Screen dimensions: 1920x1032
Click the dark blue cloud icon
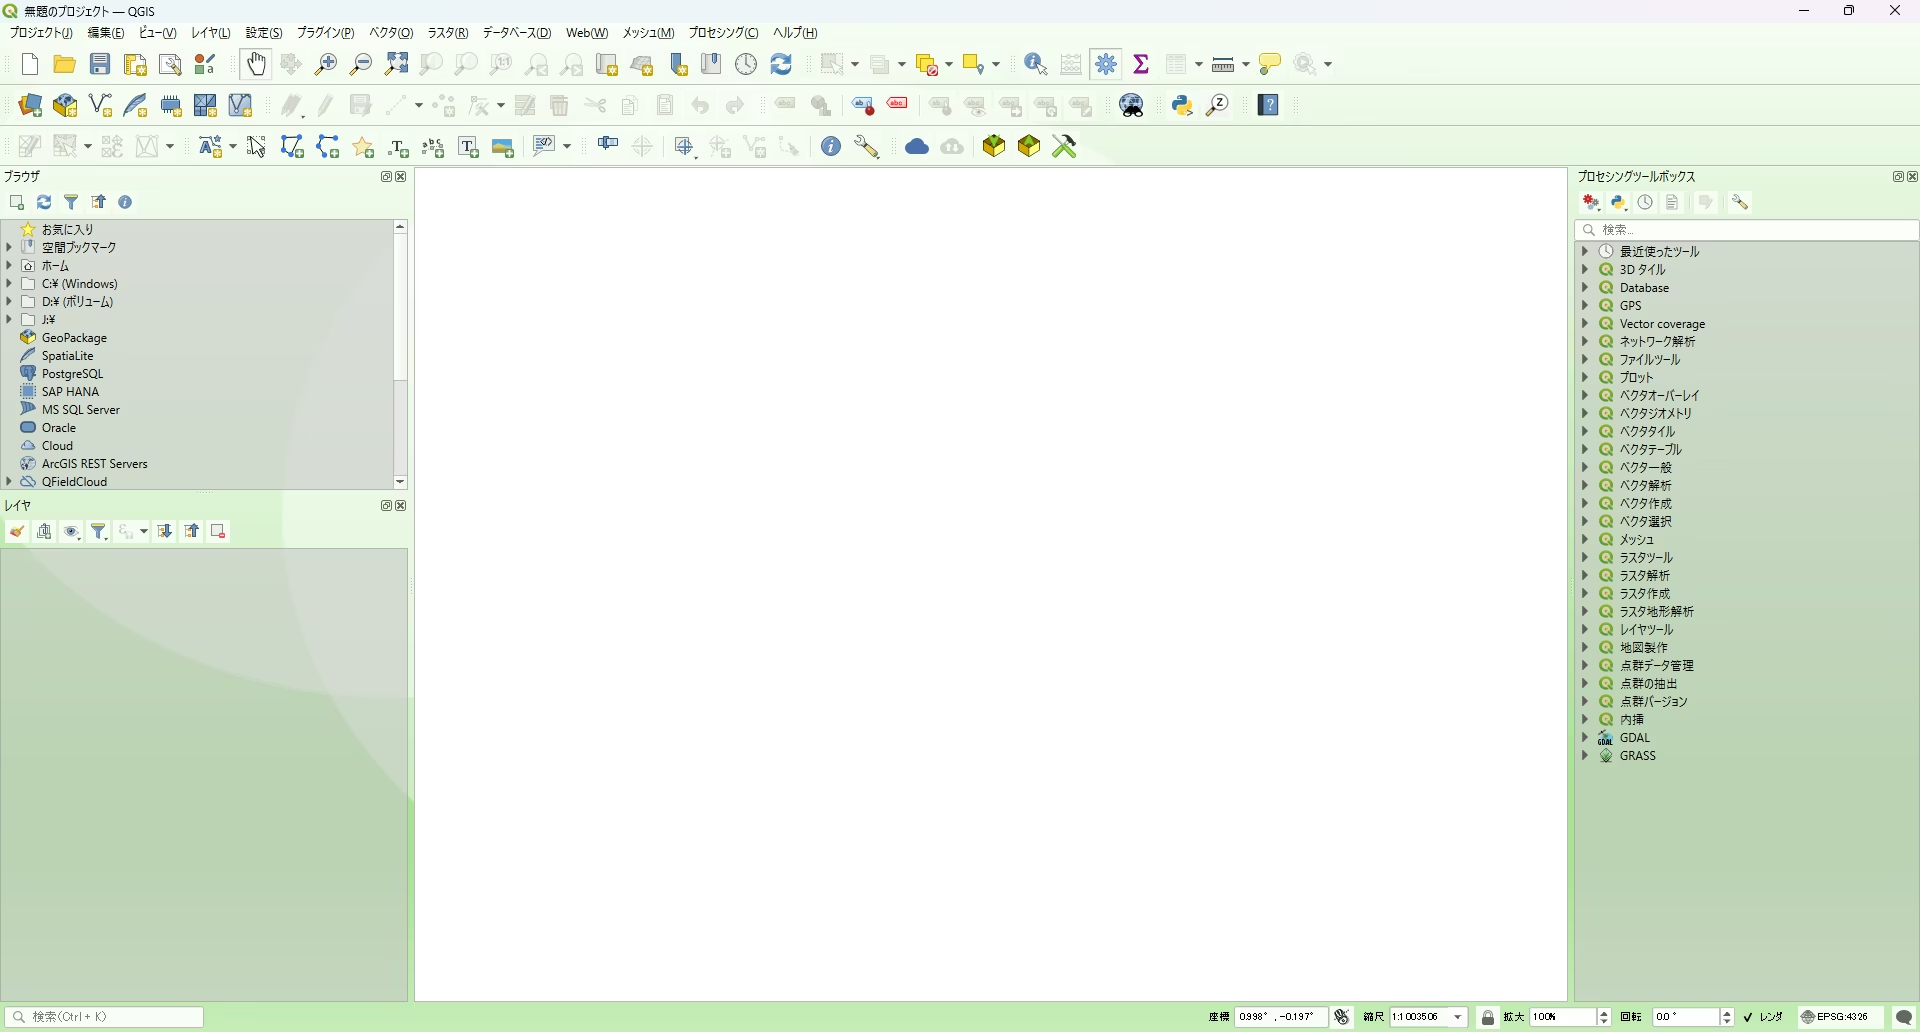tap(917, 147)
